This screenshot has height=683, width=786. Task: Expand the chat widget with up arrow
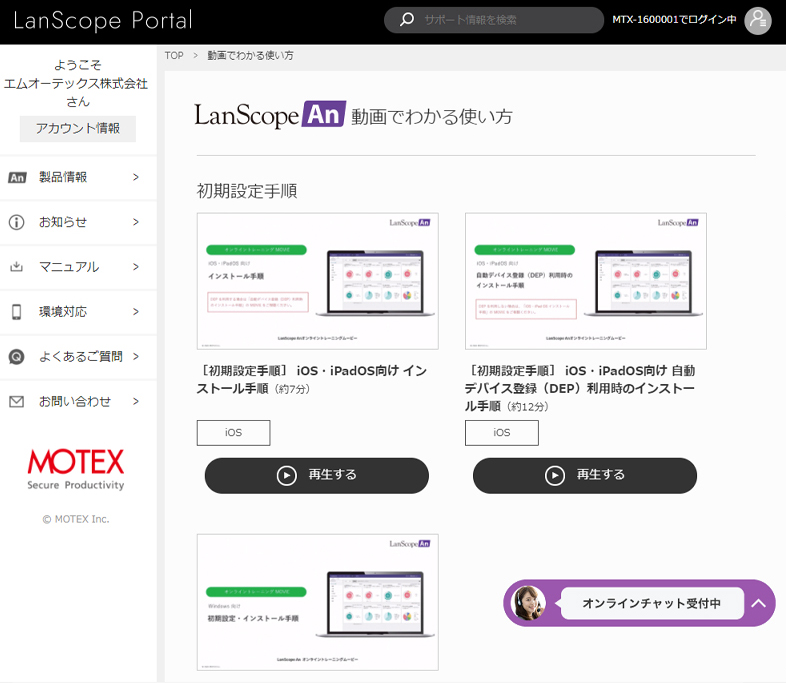(x=758, y=603)
